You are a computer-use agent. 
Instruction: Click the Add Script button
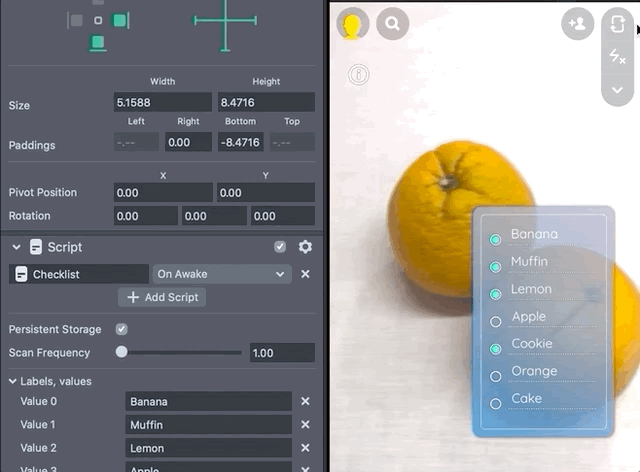pos(162,297)
